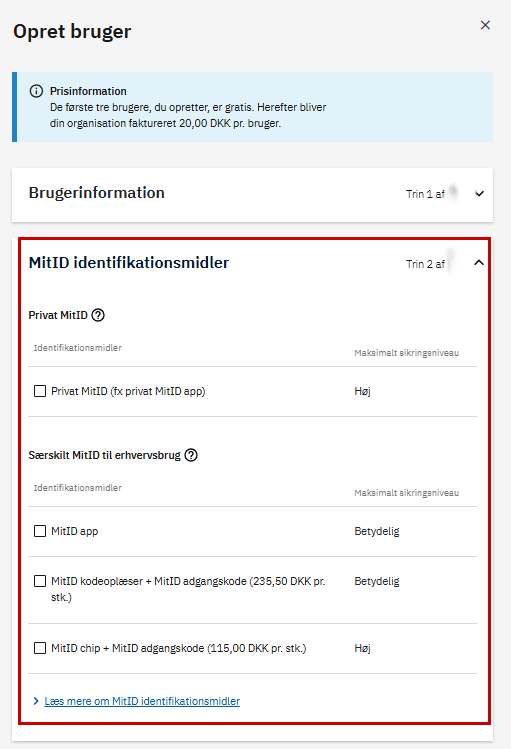Click the MitID app label text
Image resolution: width=511 pixels, height=749 pixels.
click(75, 531)
